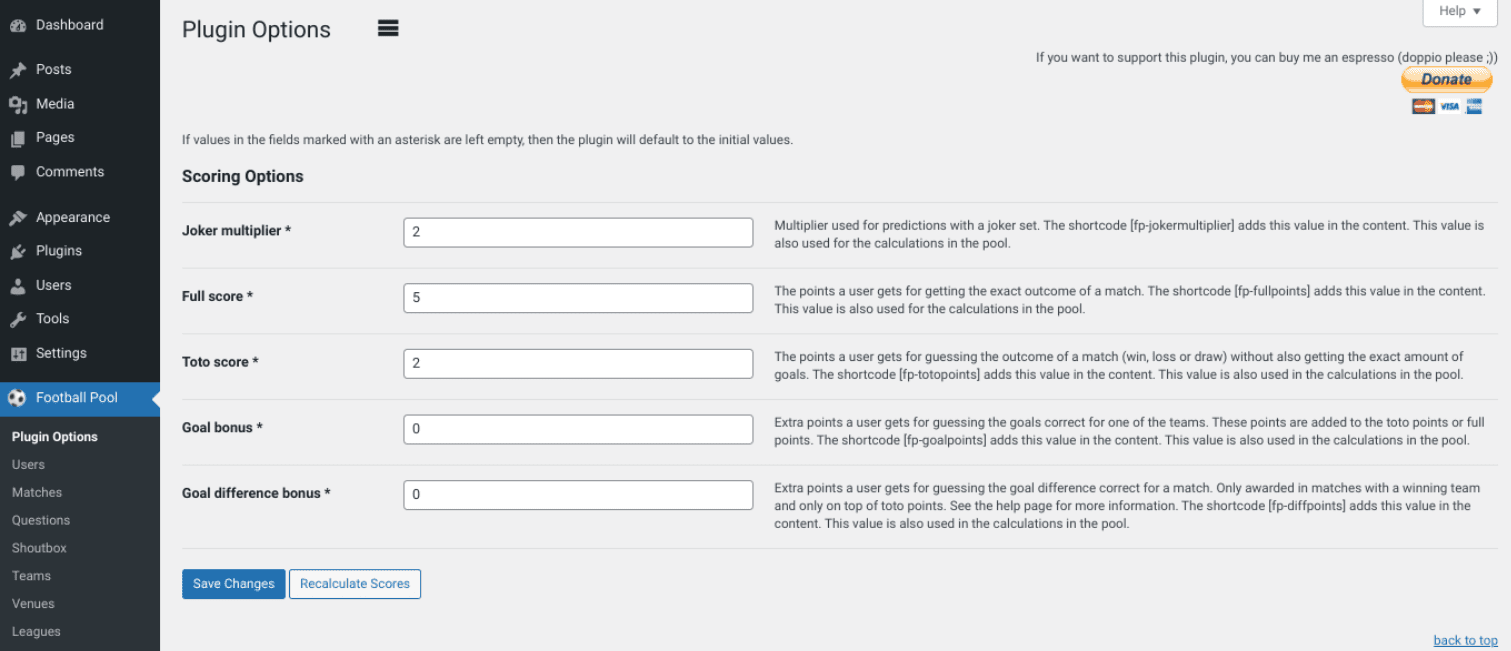Screen dimensions: 1511x651
Task: Click Recalculate Scores
Action: pyautogui.click(x=354, y=583)
